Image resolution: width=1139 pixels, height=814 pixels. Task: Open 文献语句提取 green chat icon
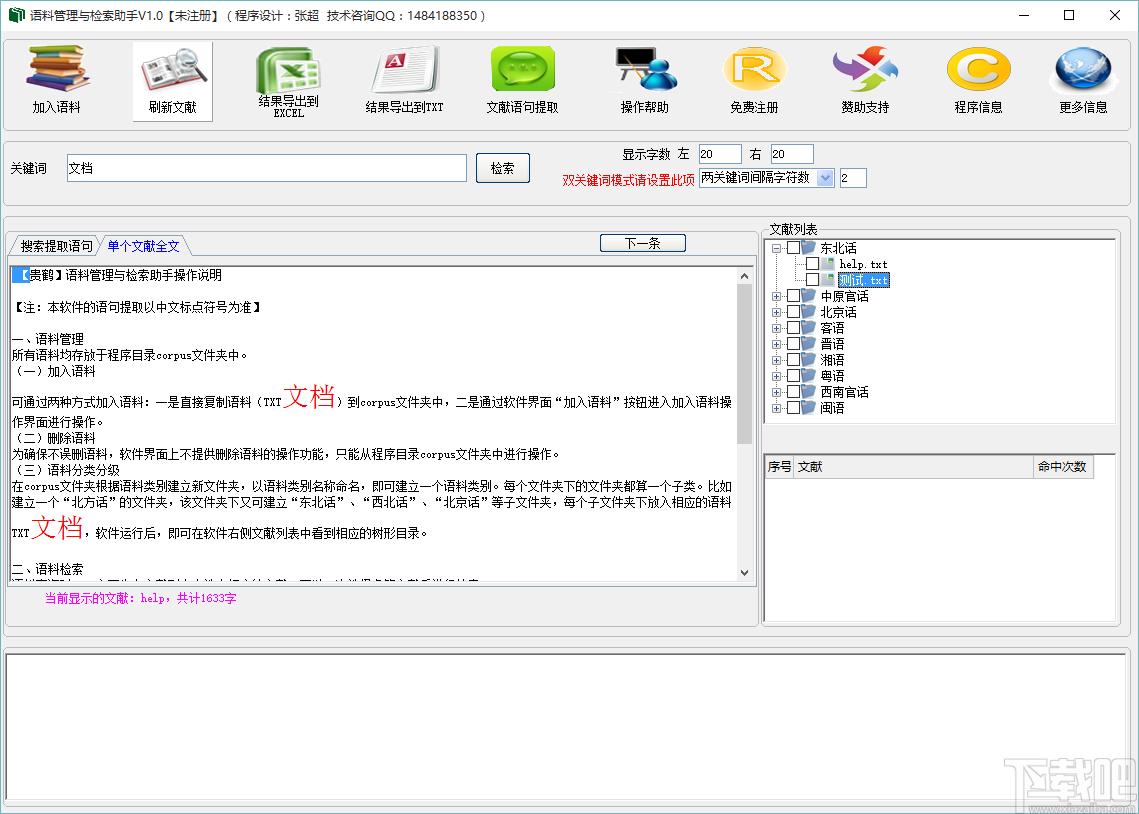tap(522, 69)
